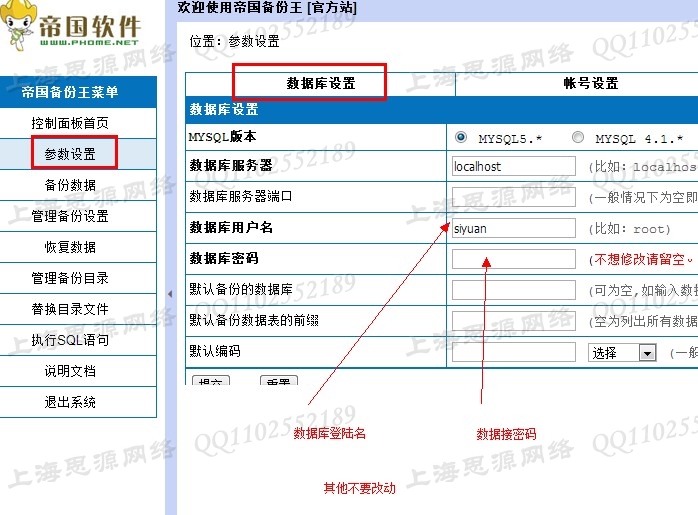Open the 选择 encoding dropdown
The image size is (698, 515).
click(622, 353)
